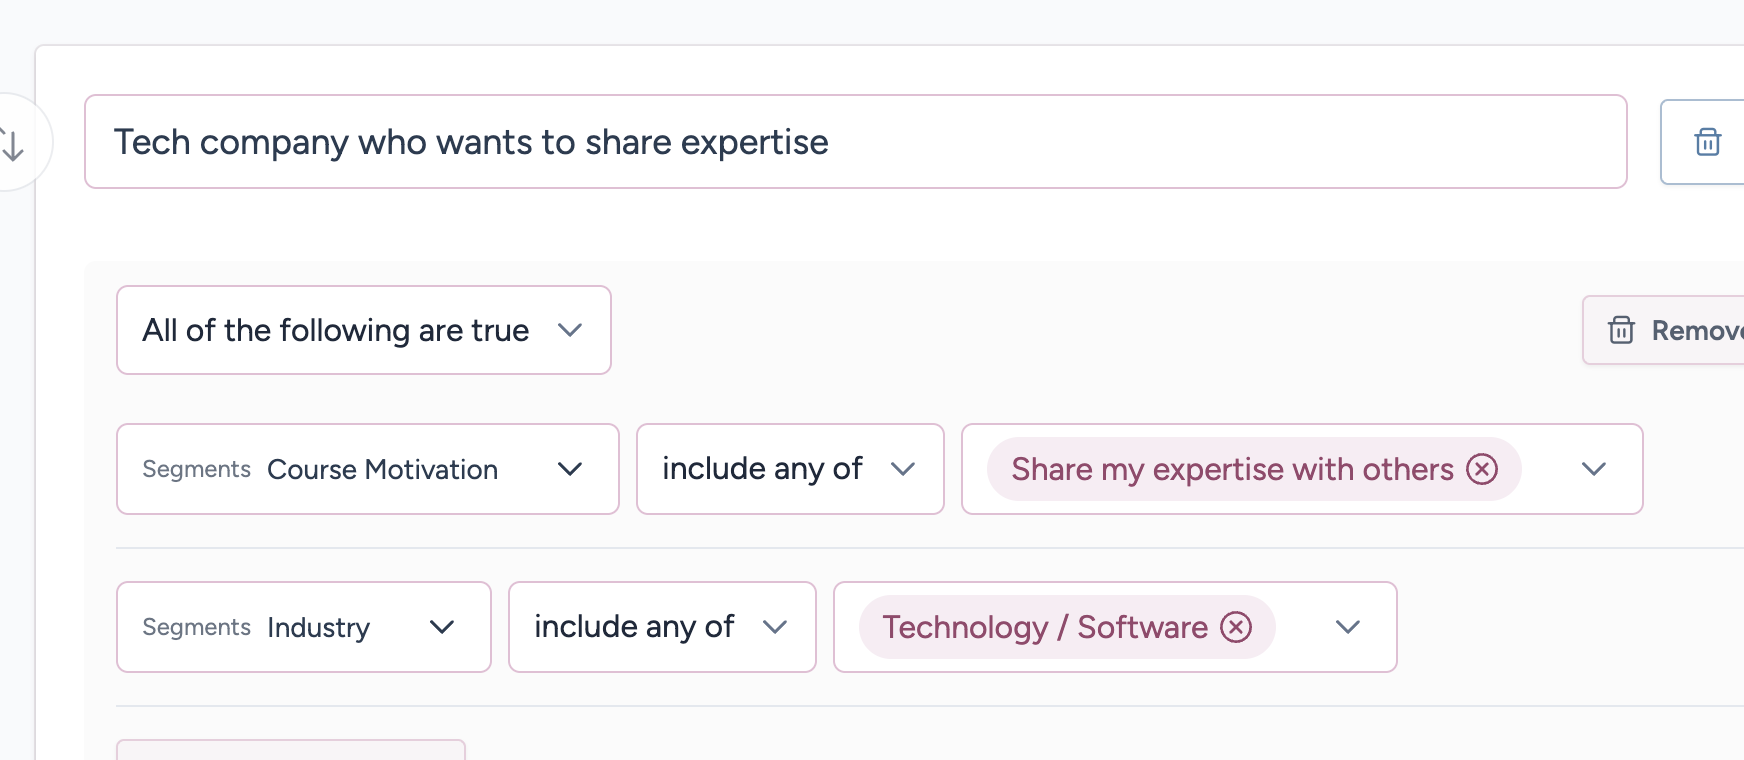1744x760 pixels.
Task: Click the "Share my expertise with others" tag text
Action: [1232, 469]
